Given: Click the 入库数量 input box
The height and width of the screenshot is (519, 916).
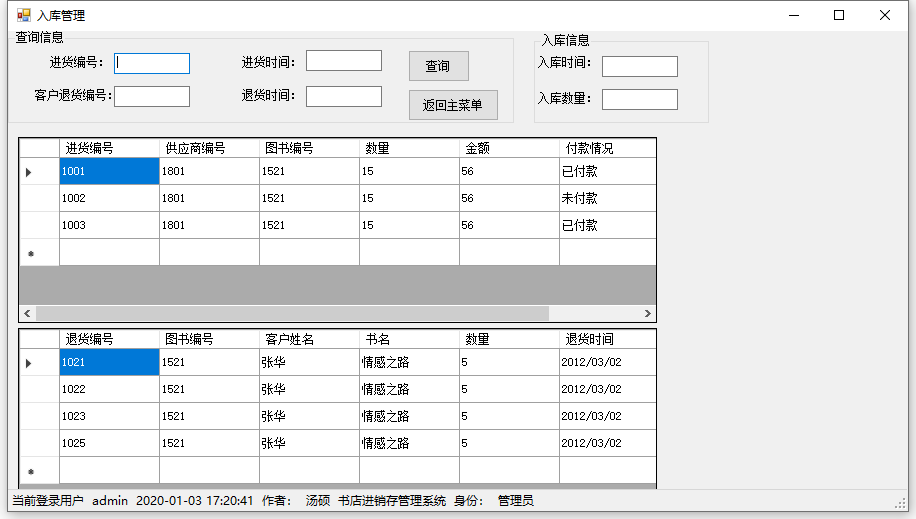Looking at the screenshot, I should [640, 99].
